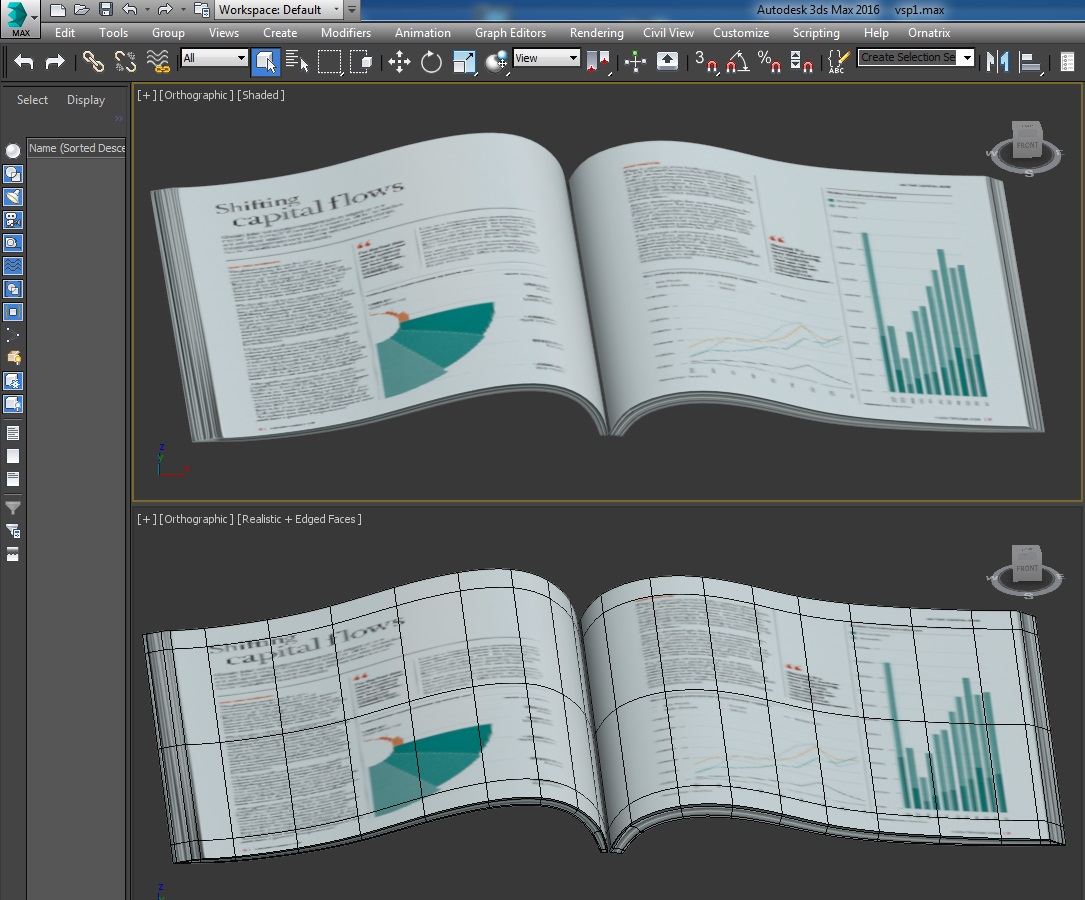This screenshot has height=900, width=1085.
Task: Click the Undo arrow in main toolbar
Action: pyautogui.click(x=24, y=62)
